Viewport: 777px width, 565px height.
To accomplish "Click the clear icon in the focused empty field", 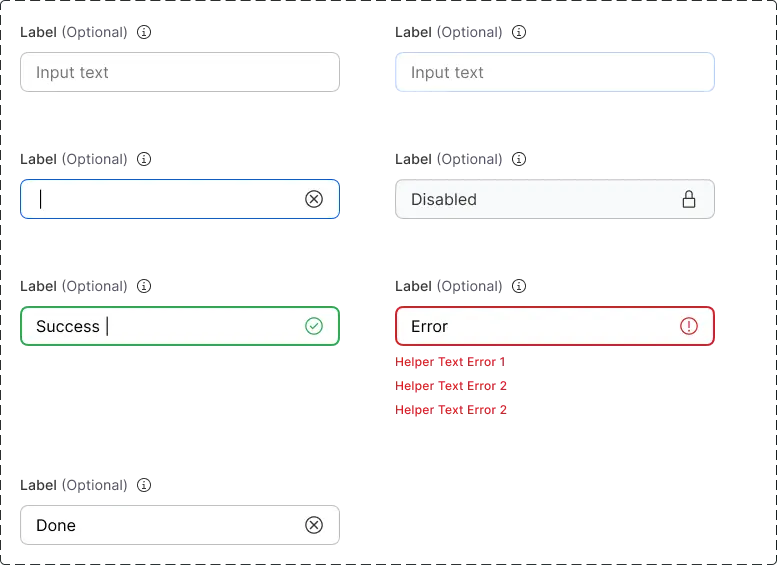I will pyautogui.click(x=314, y=199).
